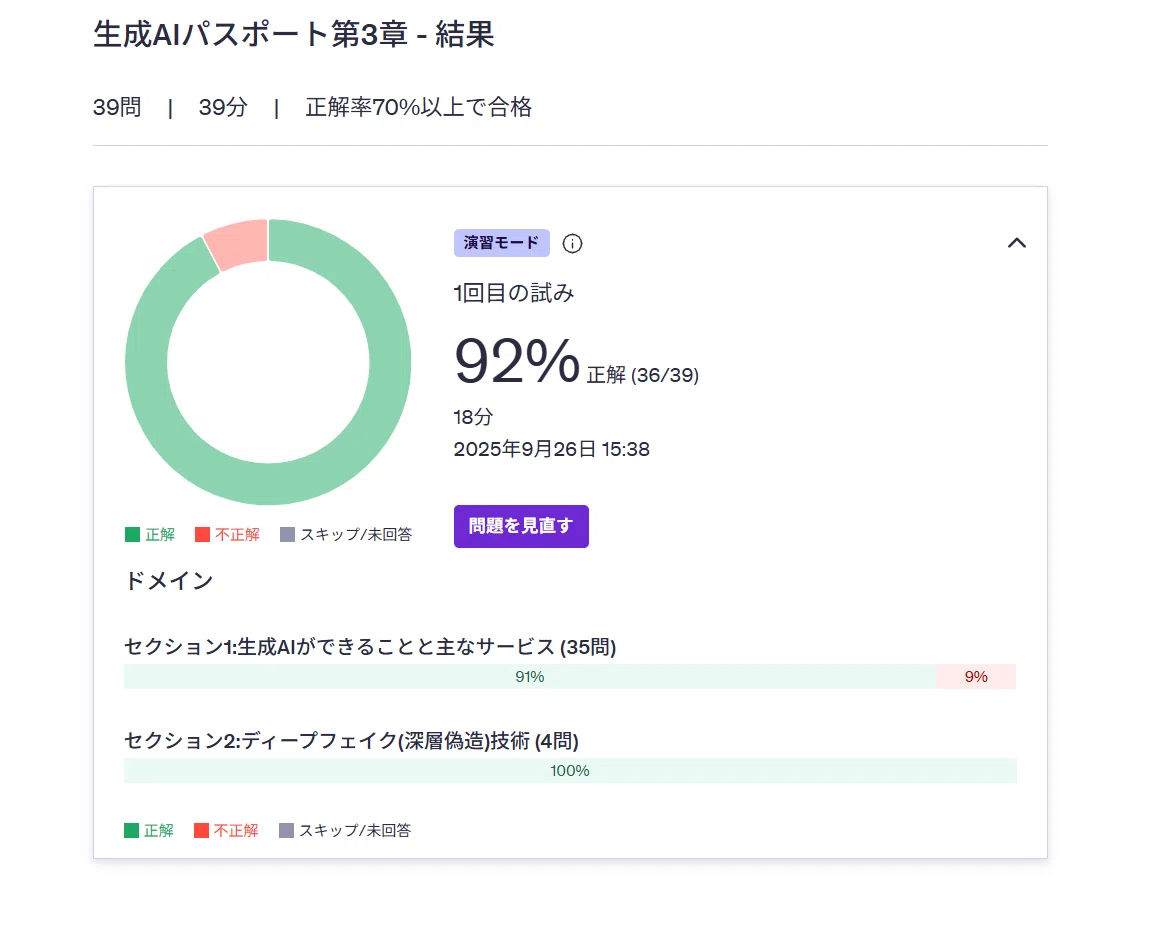The image size is (1174, 942).
Task: Click the ドメイン section heading
Action: pos(169,580)
